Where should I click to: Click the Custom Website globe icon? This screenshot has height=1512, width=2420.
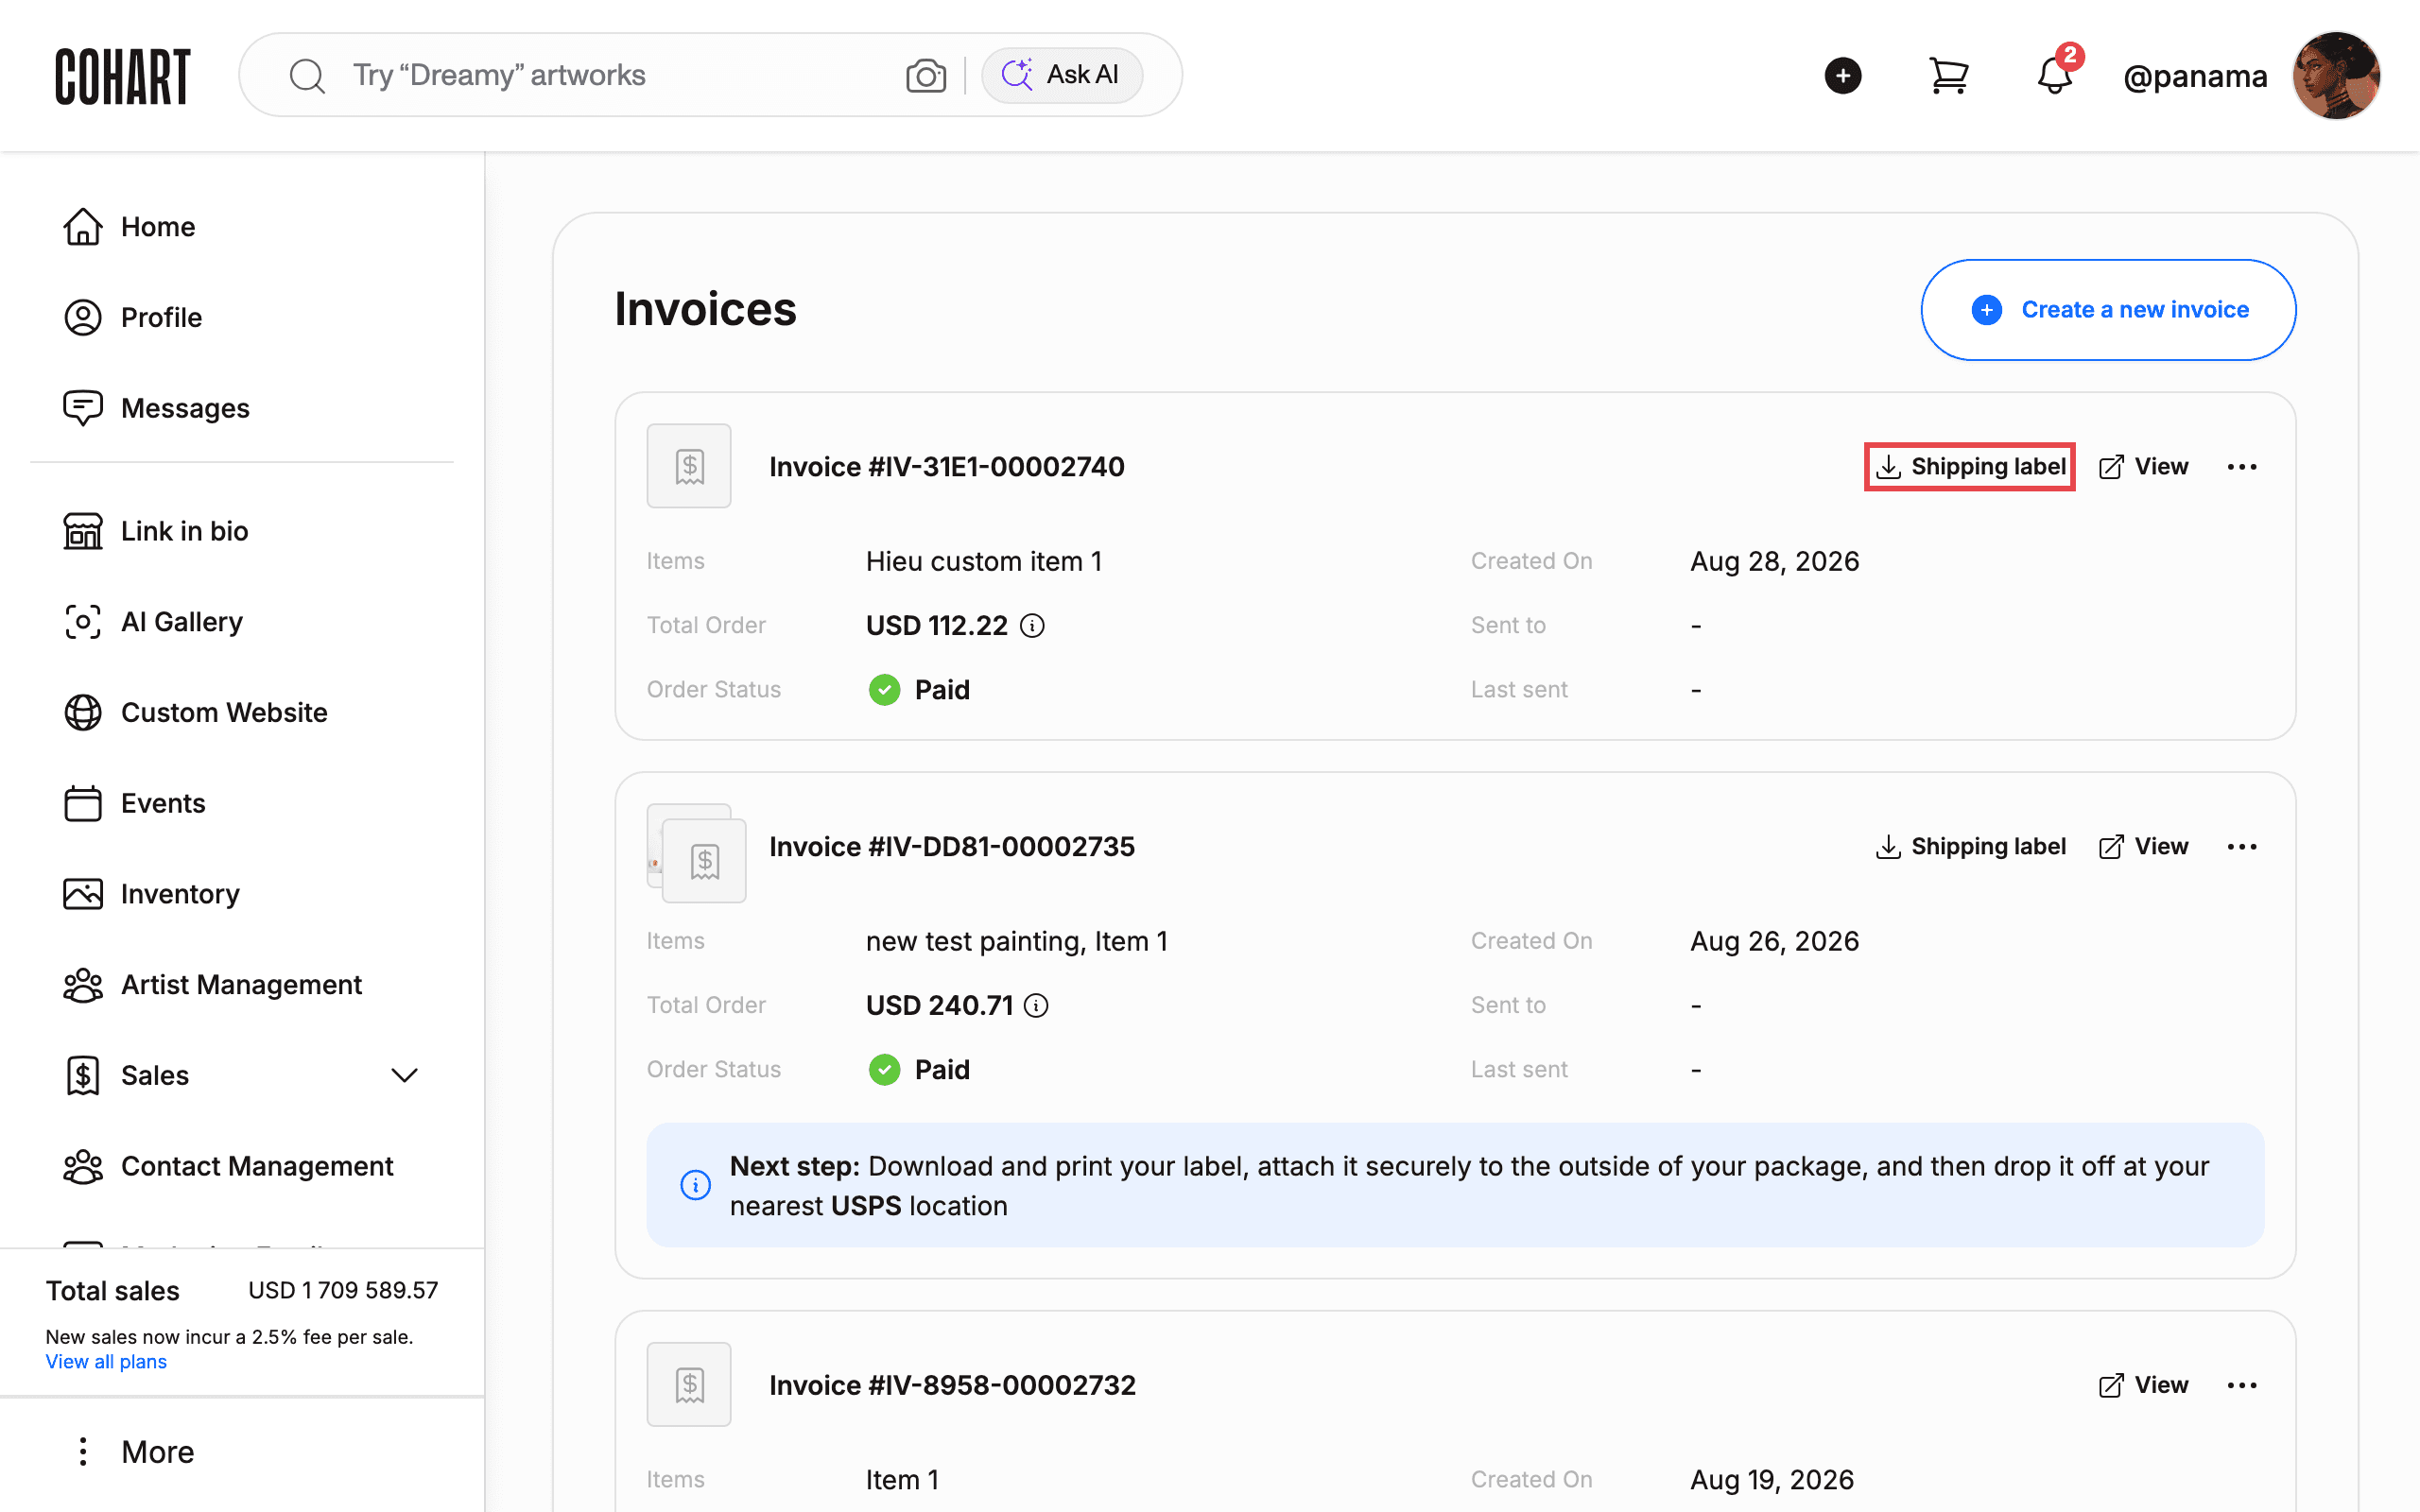coord(83,712)
